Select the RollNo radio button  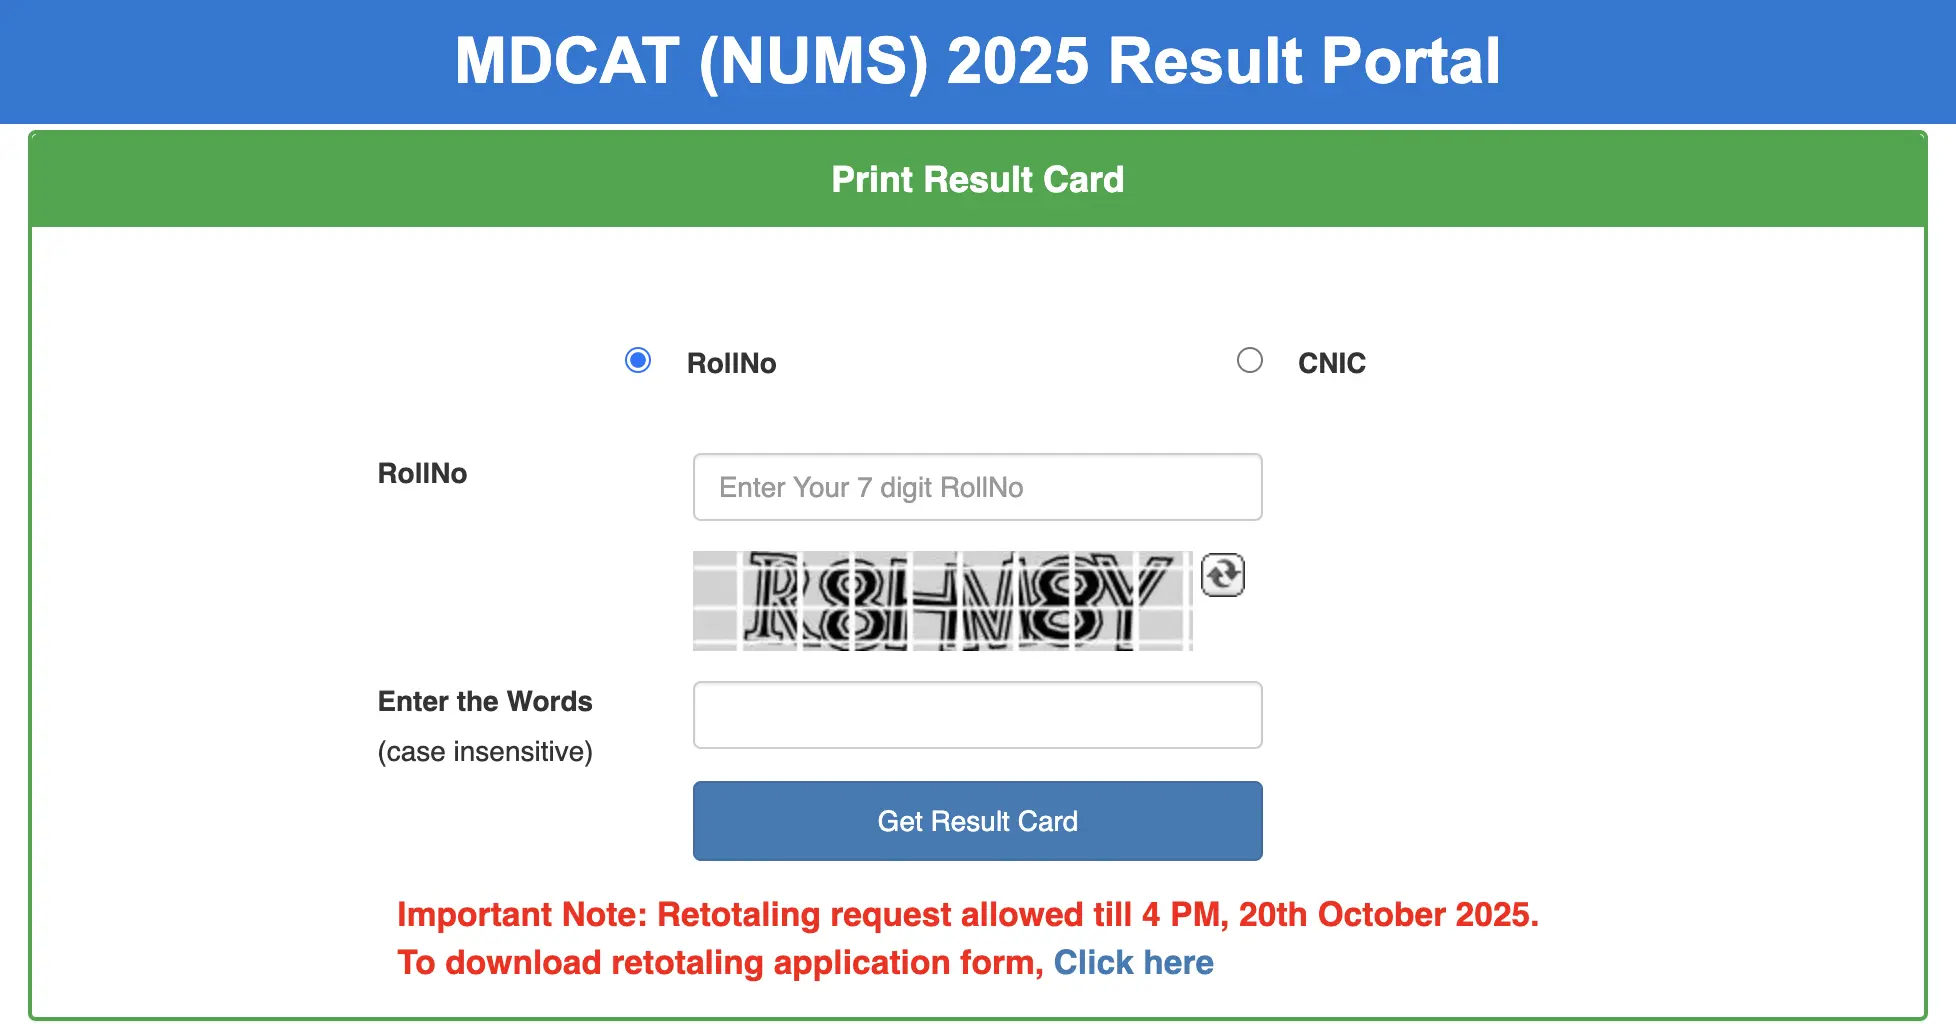[x=637, y=360]
